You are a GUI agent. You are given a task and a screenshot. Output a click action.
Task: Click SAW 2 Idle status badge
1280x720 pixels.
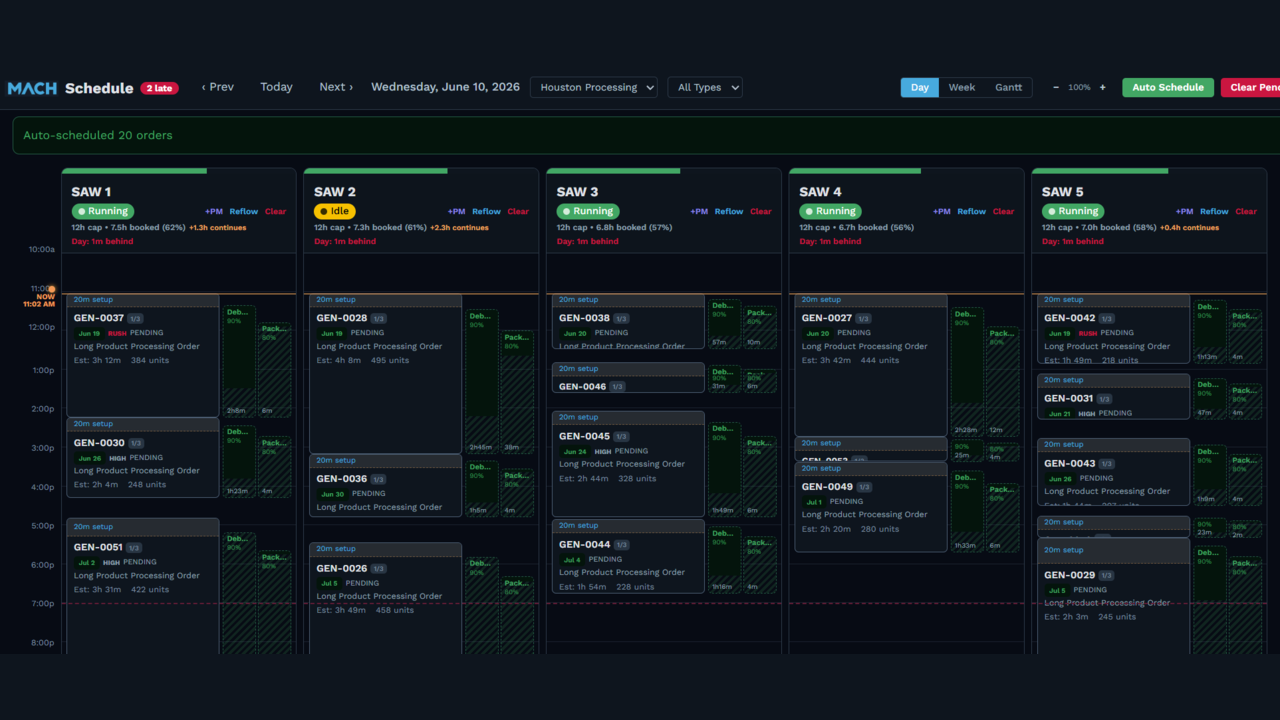[x=336, y=211]
